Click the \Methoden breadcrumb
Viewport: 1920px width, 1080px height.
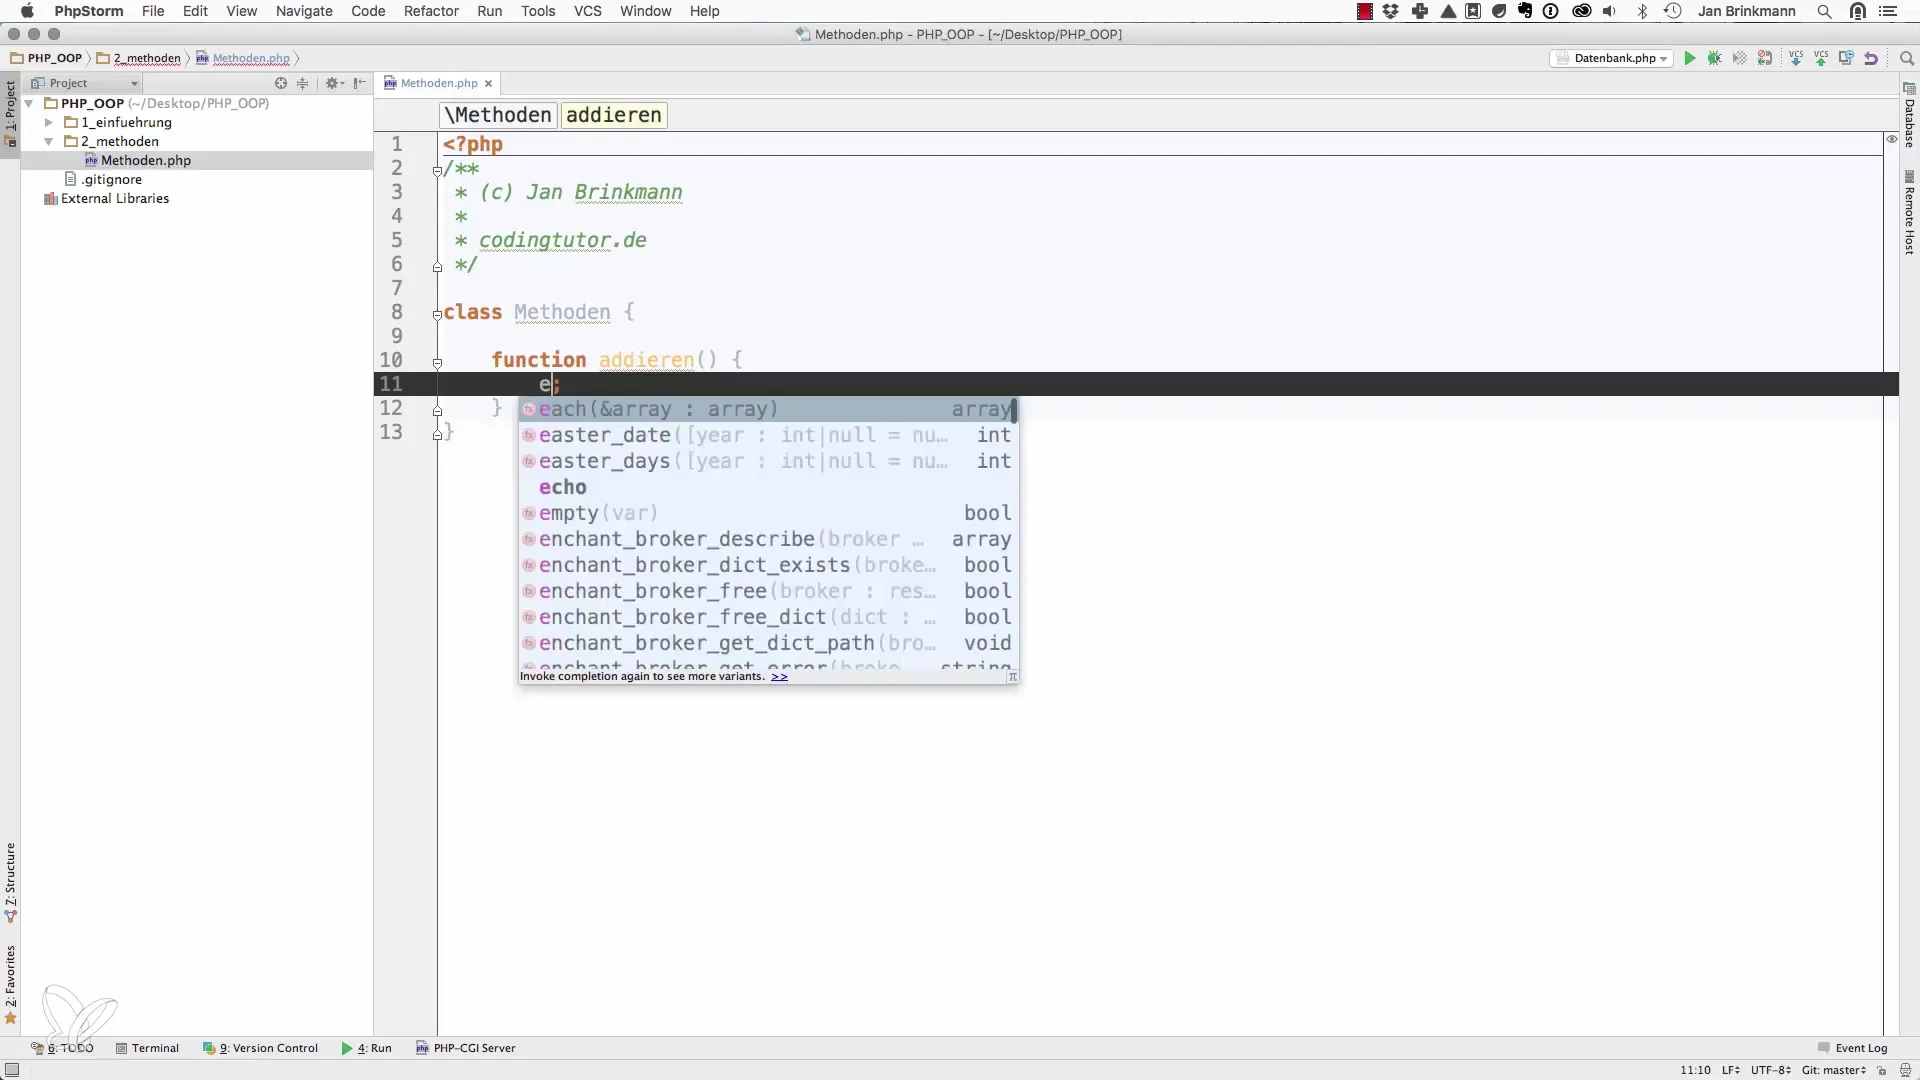click(498, 115)
